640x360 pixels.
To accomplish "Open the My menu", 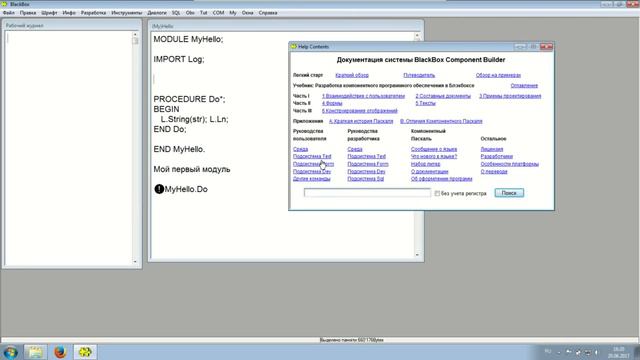I will 233,13.
